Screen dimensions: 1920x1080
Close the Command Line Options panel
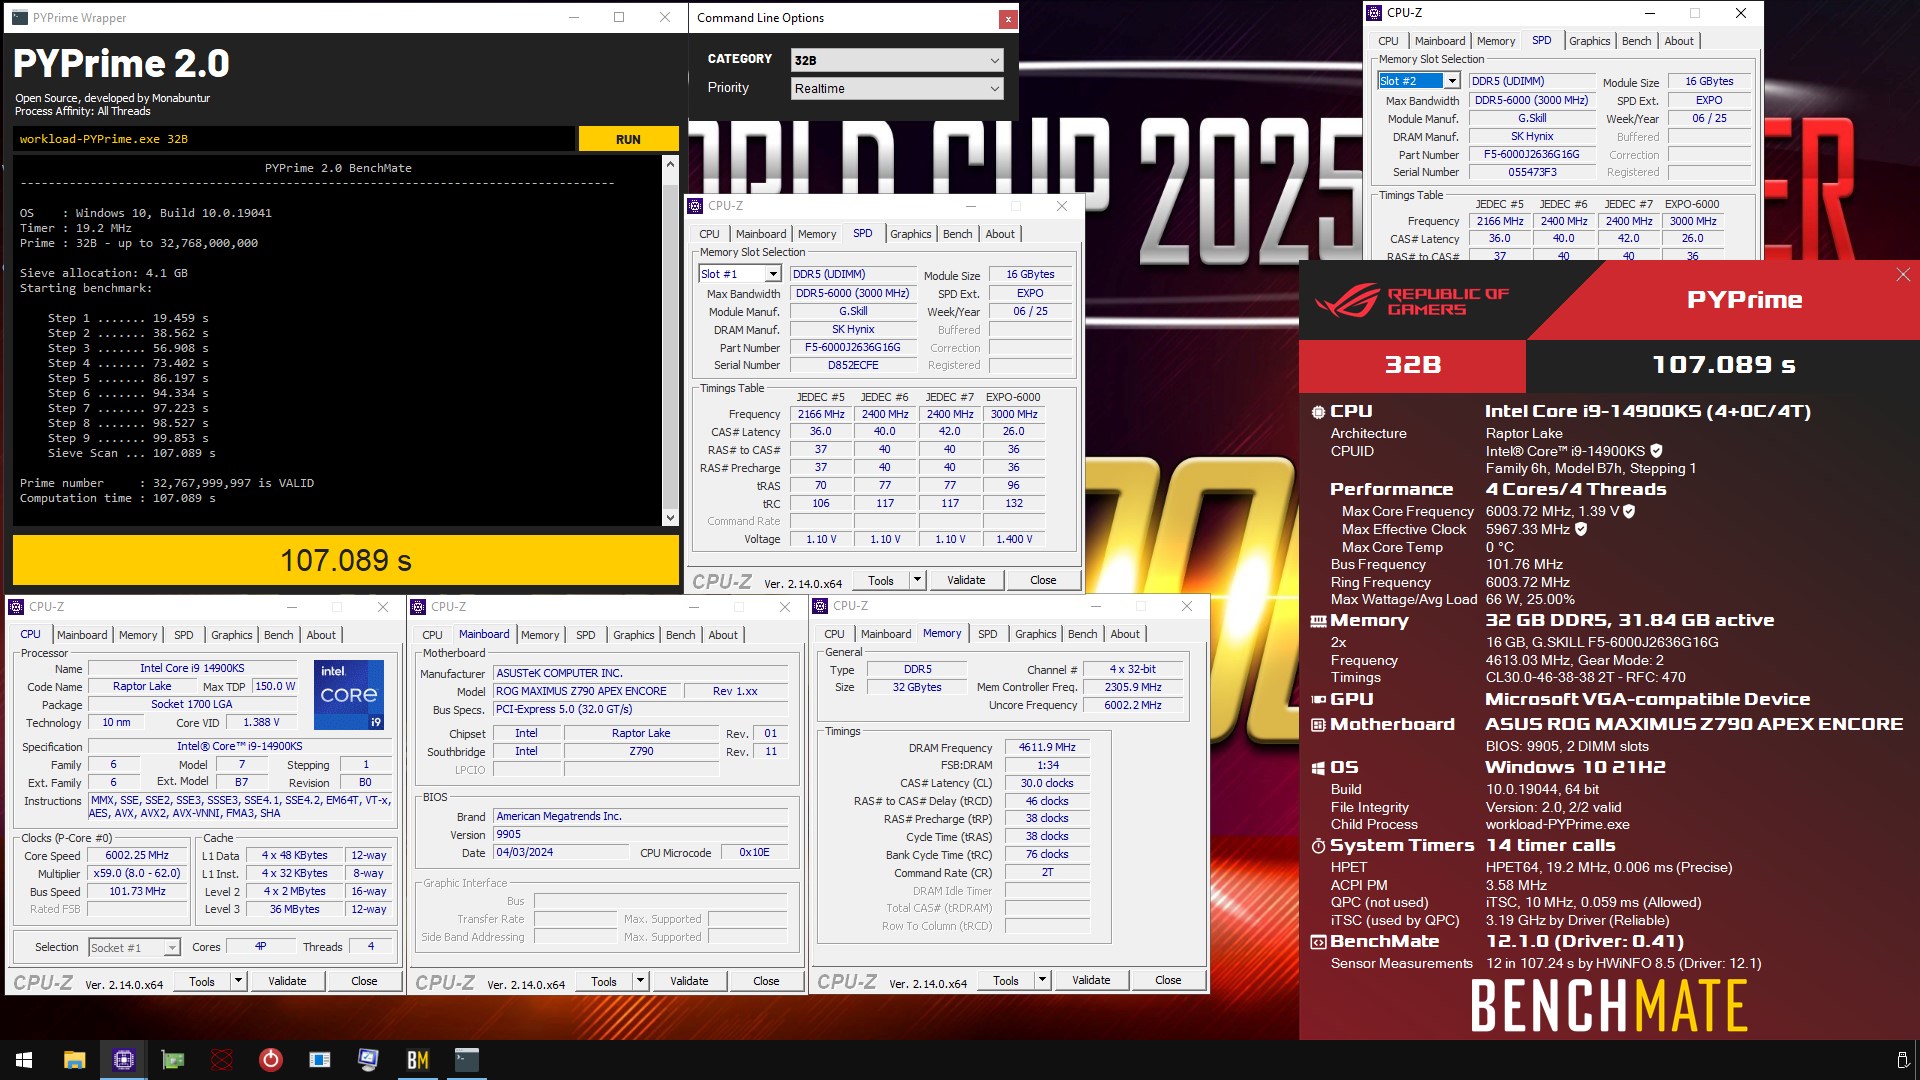pyautogui.click(x=1008, y=19)
